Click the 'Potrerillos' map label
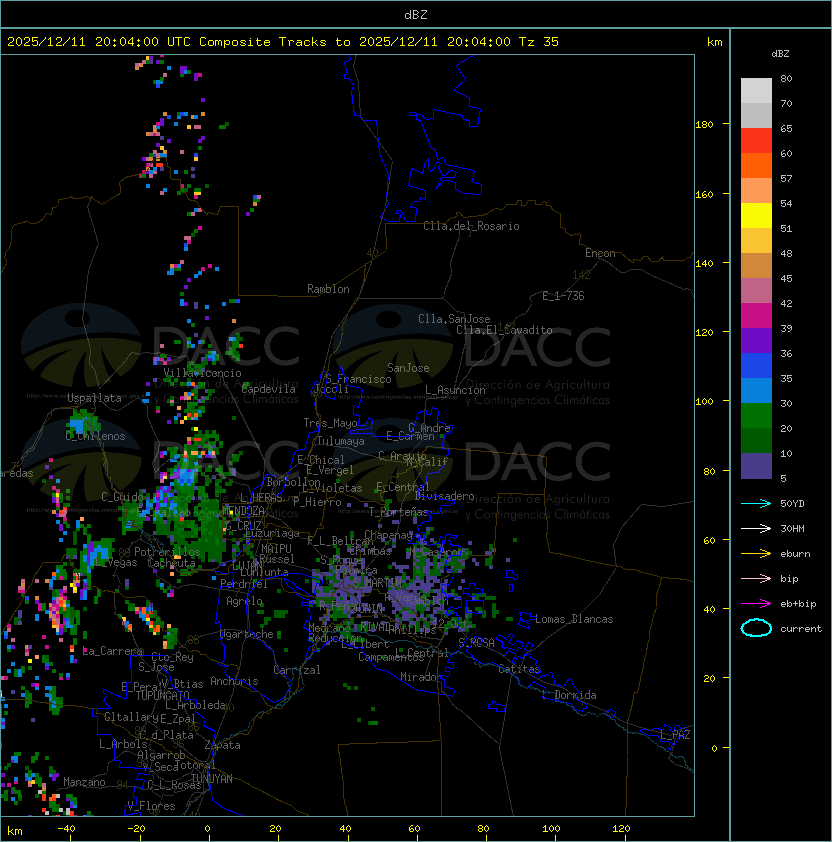Viewport: 832px width, 842px height. (x=167, y=552)
